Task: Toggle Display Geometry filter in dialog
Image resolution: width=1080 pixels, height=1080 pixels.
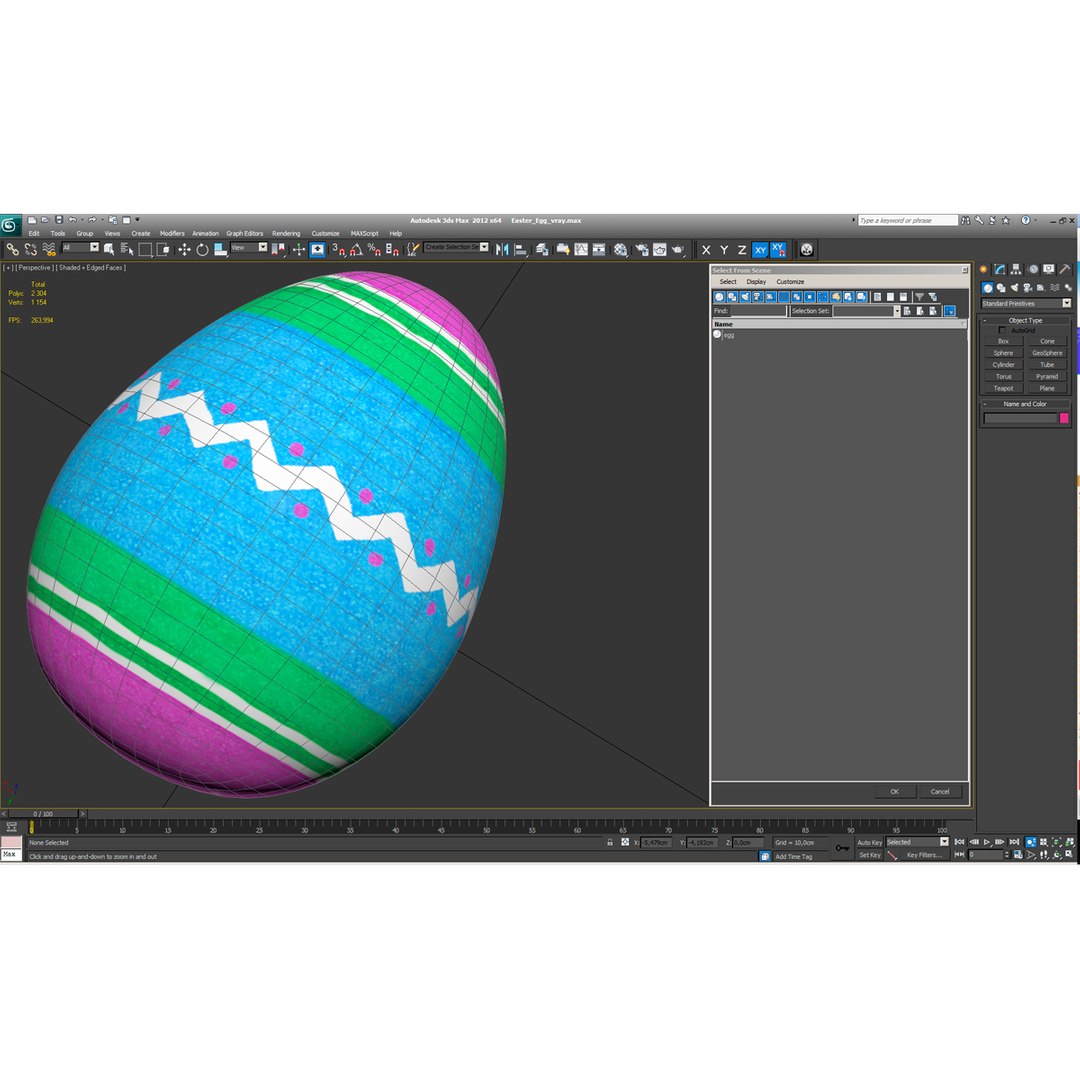Action: pyautogui.click(x=719, y=297)
